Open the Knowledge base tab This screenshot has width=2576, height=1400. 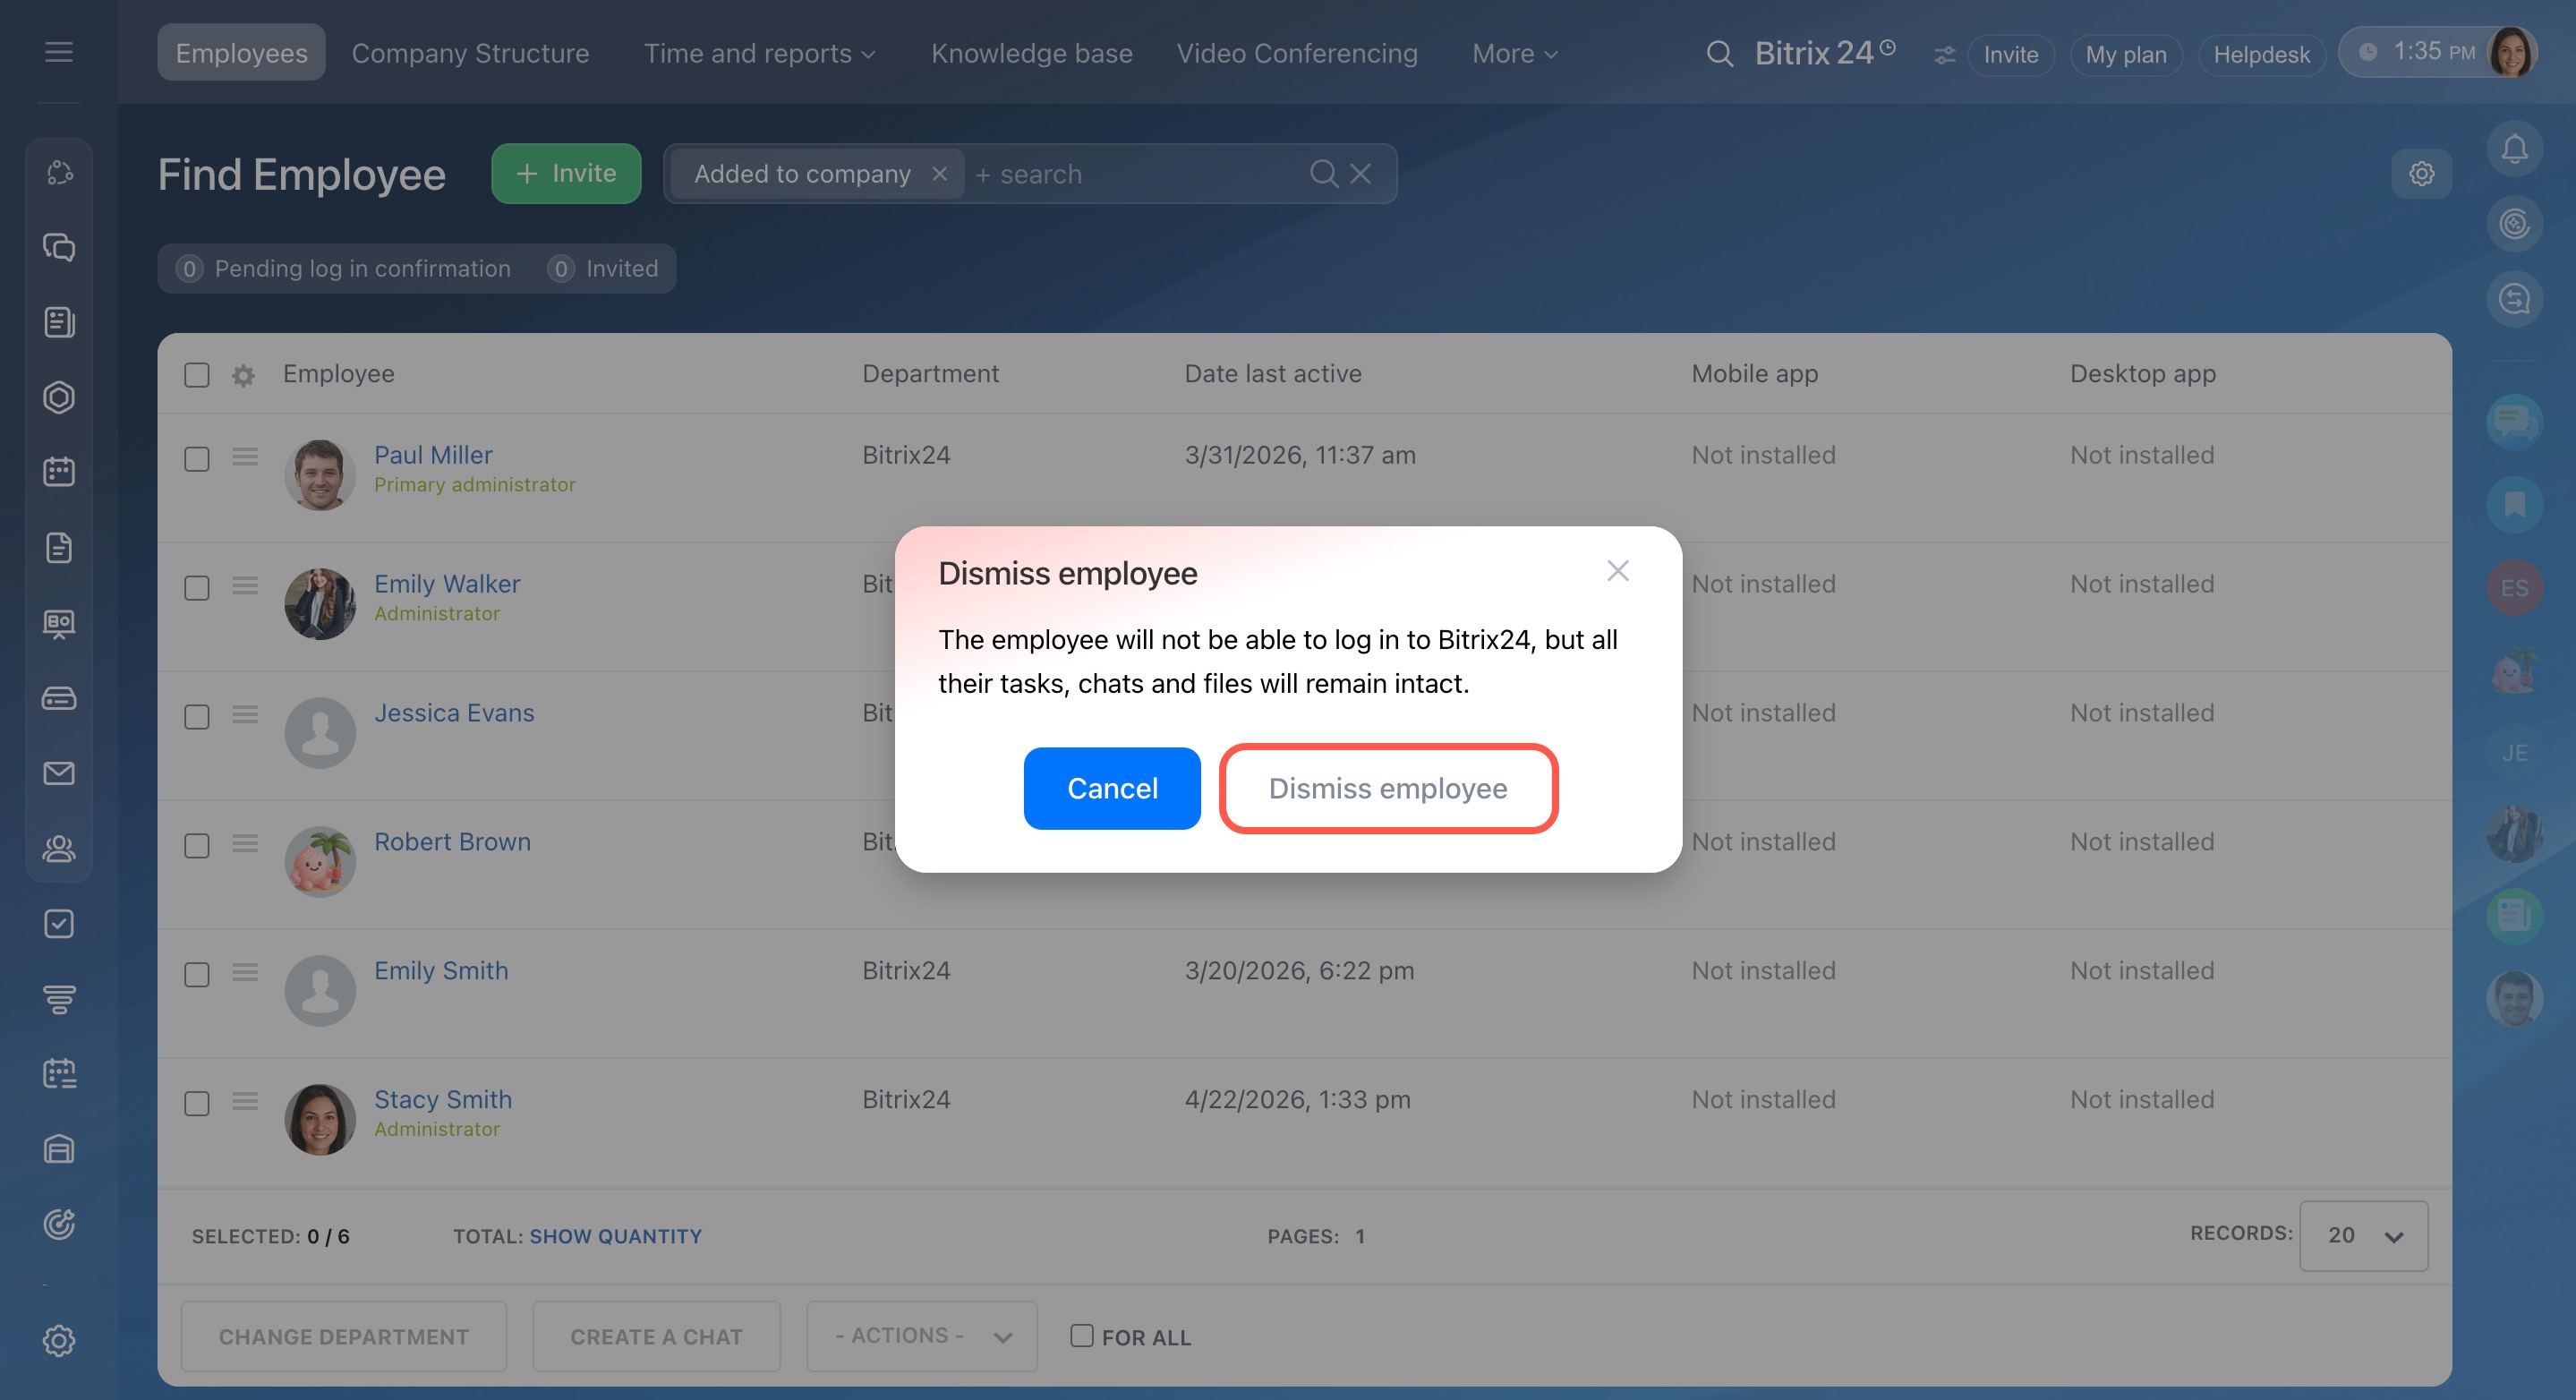[x=1031, y=54]
